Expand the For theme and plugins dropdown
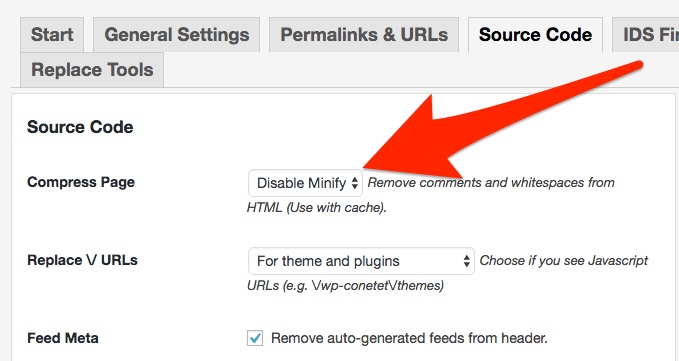 pyautogui.click(x=361, y=261)
